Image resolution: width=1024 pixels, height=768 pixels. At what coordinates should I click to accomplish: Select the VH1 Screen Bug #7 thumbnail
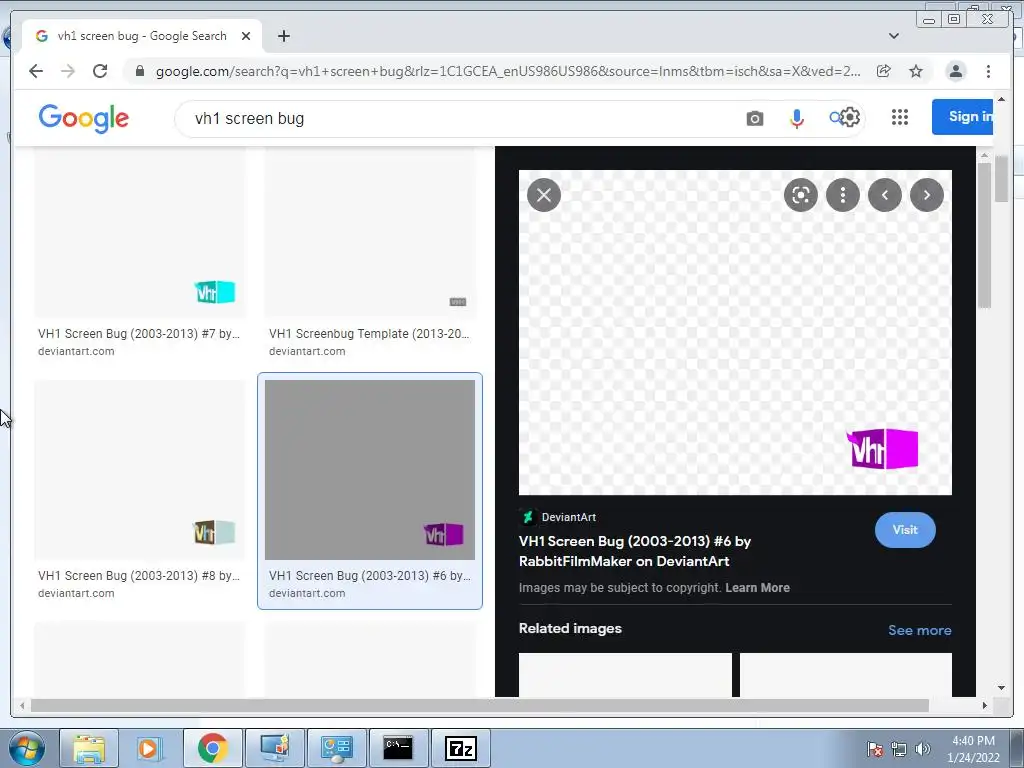(140, 232)
